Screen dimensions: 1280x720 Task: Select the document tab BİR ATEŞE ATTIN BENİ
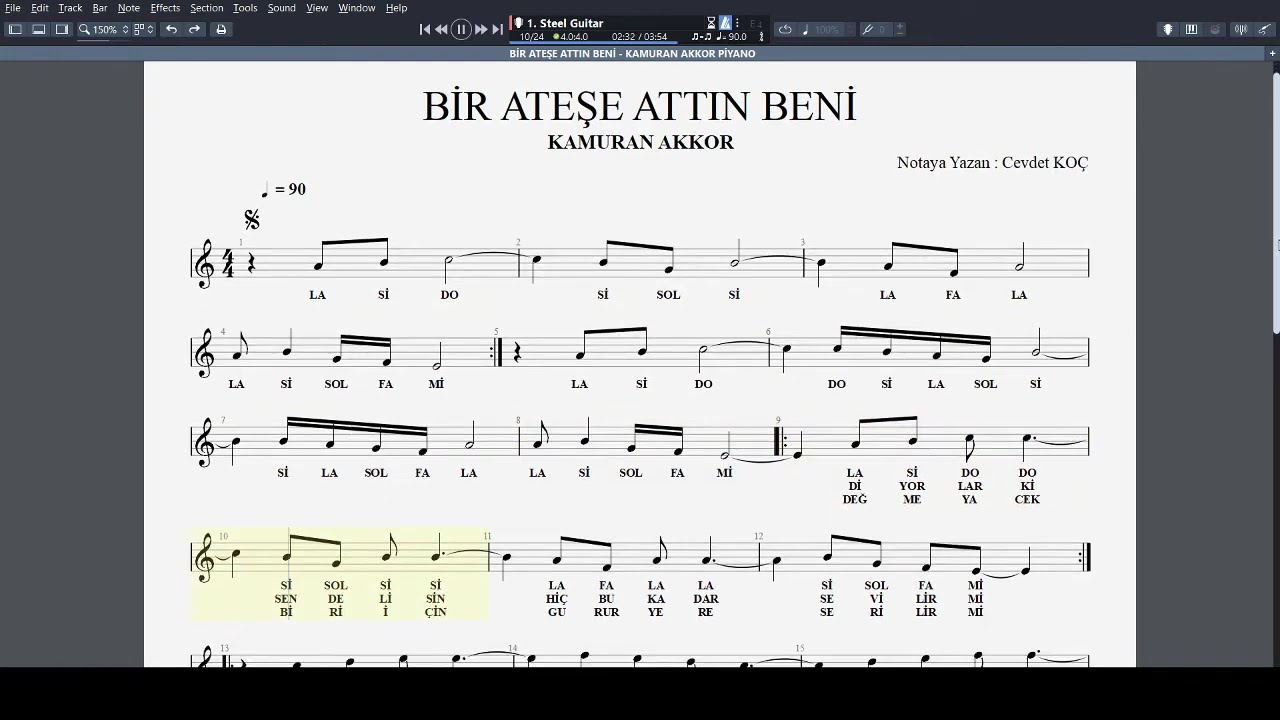click(x=632, y=54)
